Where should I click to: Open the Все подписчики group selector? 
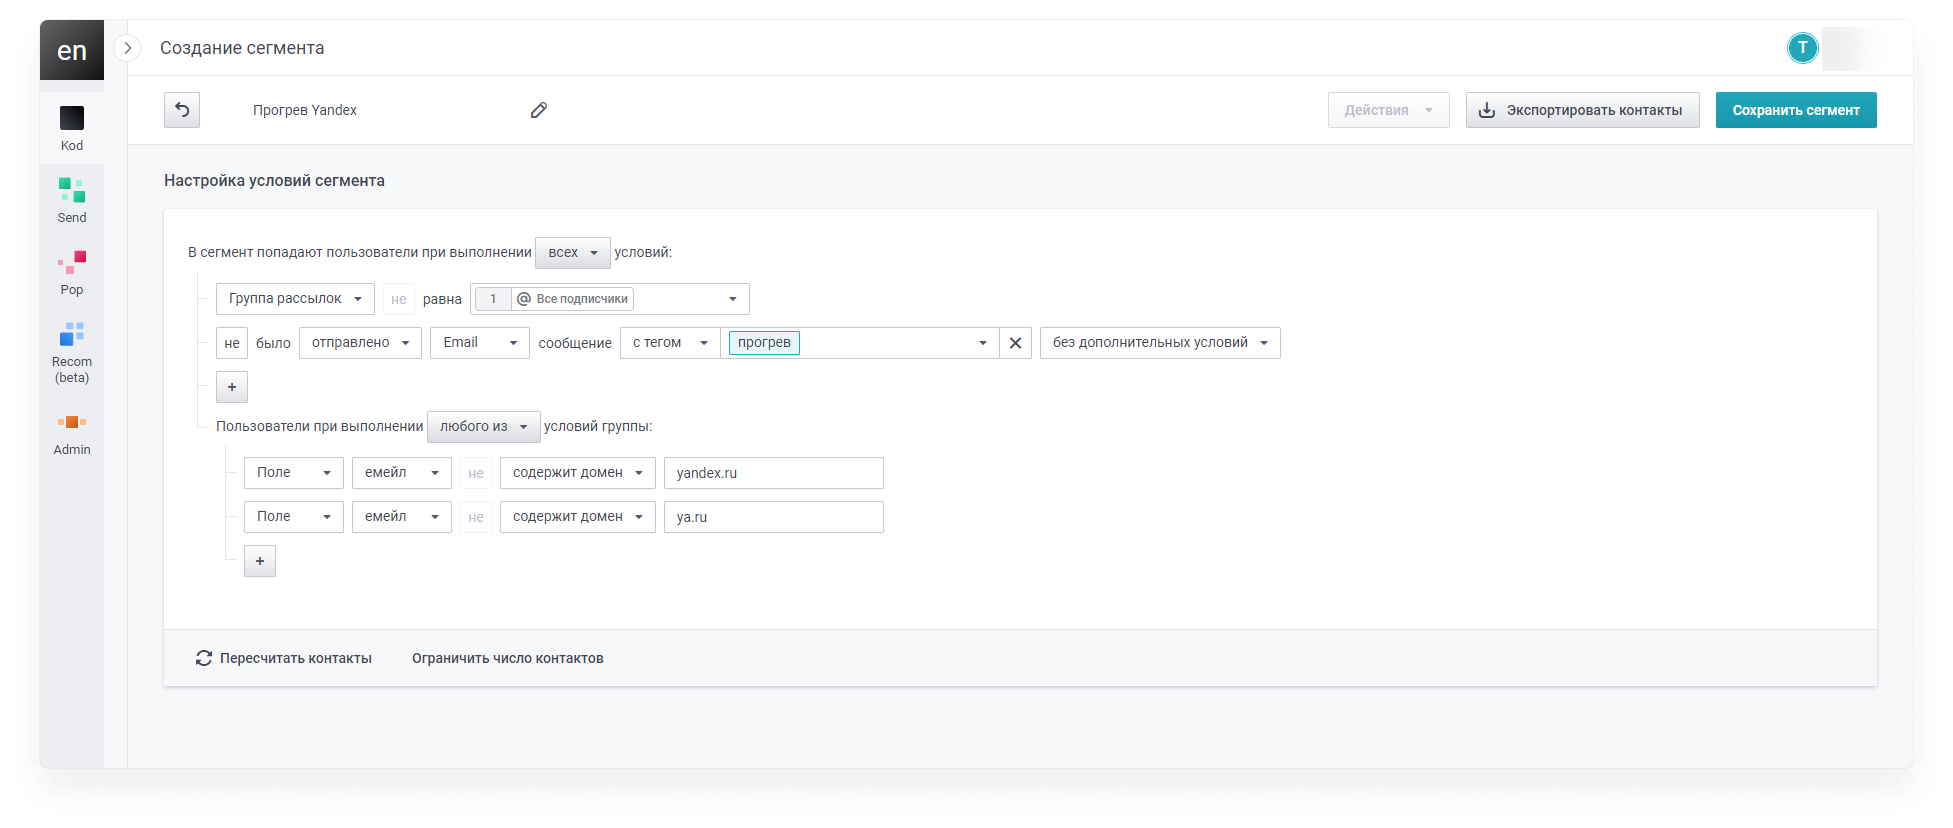tap(610, 299)
